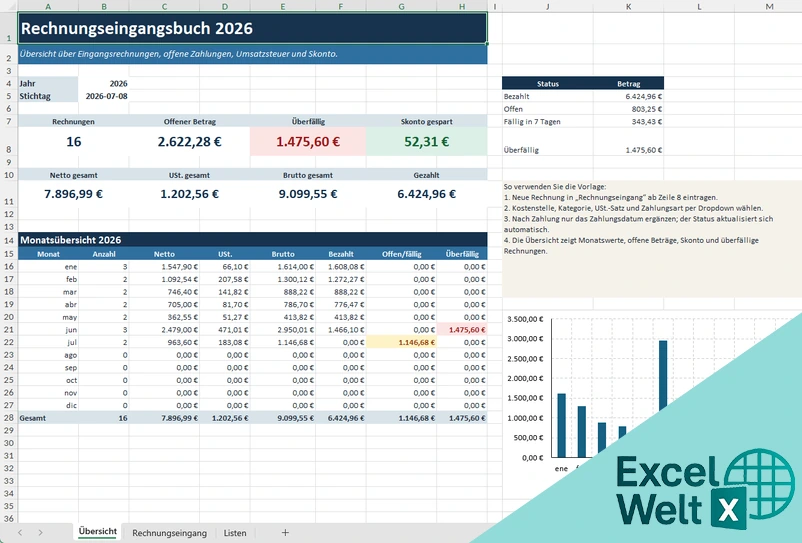Open the Listen sheet tab
The height and width of the screenshot is (543, 802).
point(235,533)
